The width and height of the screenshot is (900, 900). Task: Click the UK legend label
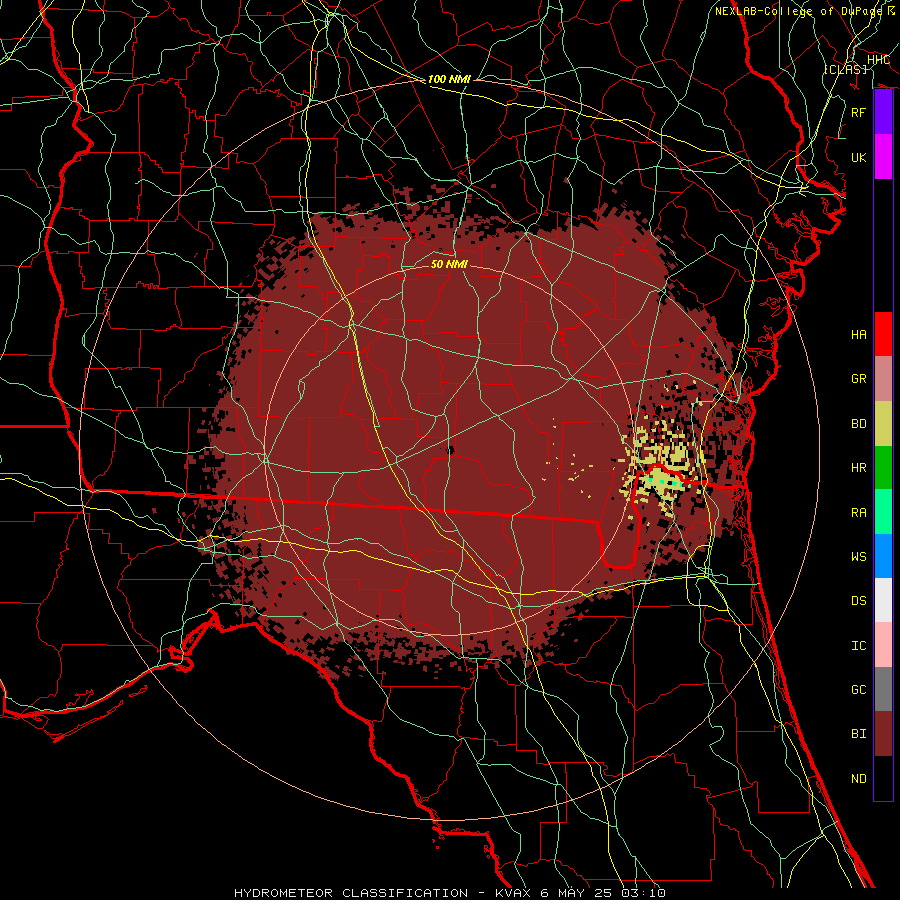(x=859, y=157)
